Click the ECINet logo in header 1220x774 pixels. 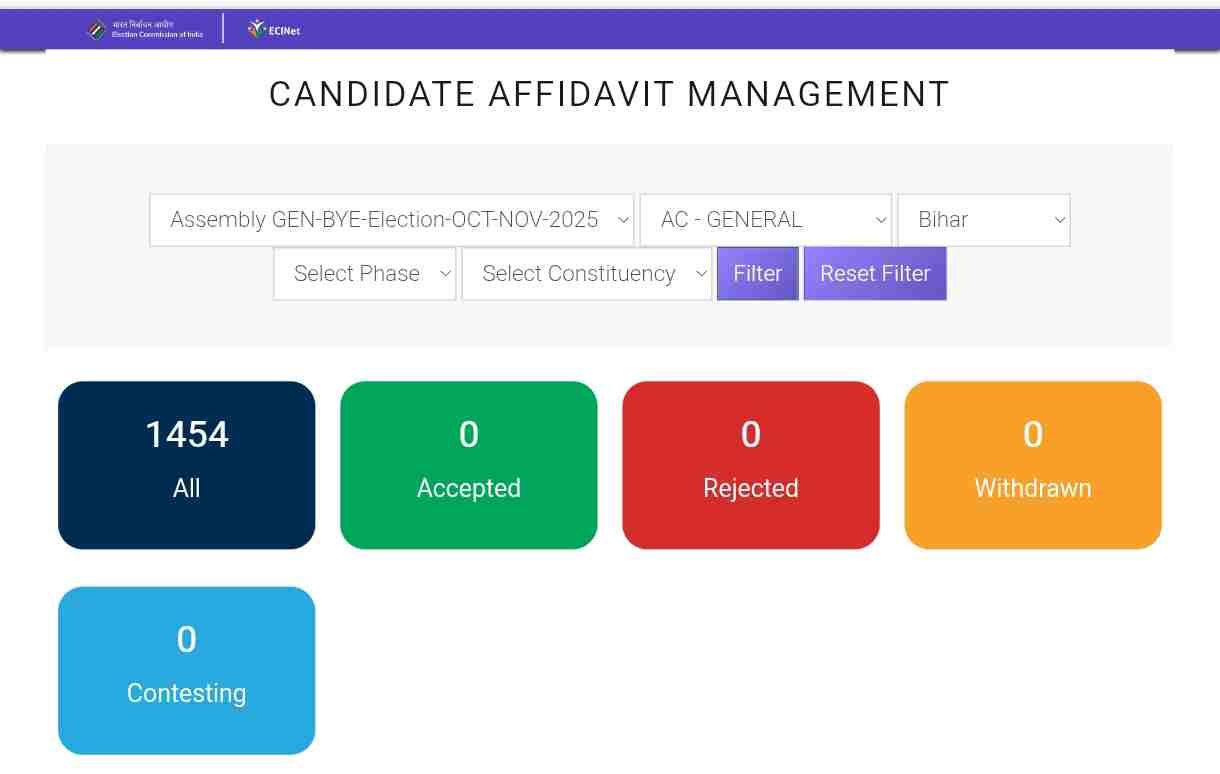point(274,30)
